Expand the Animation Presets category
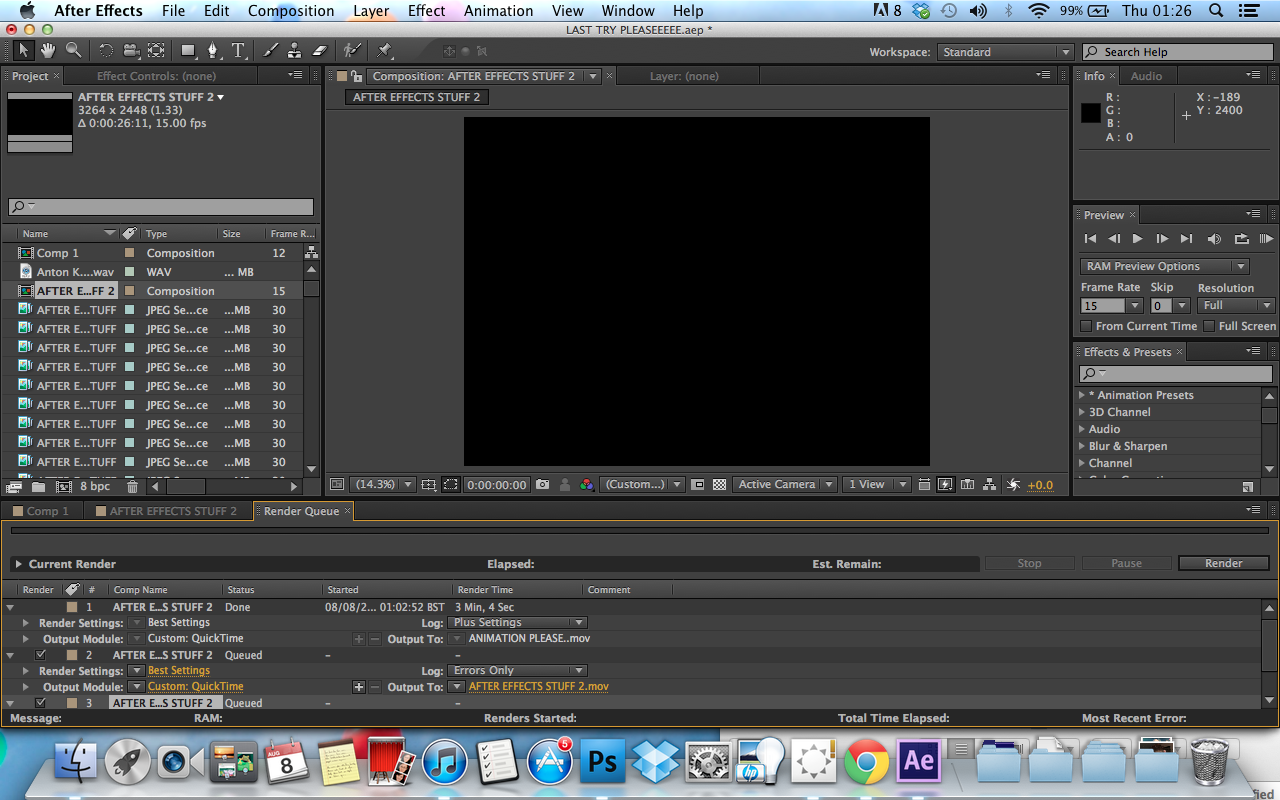Image resolution: width=1280 pixels, height=800 pixels. (1082, 395)
